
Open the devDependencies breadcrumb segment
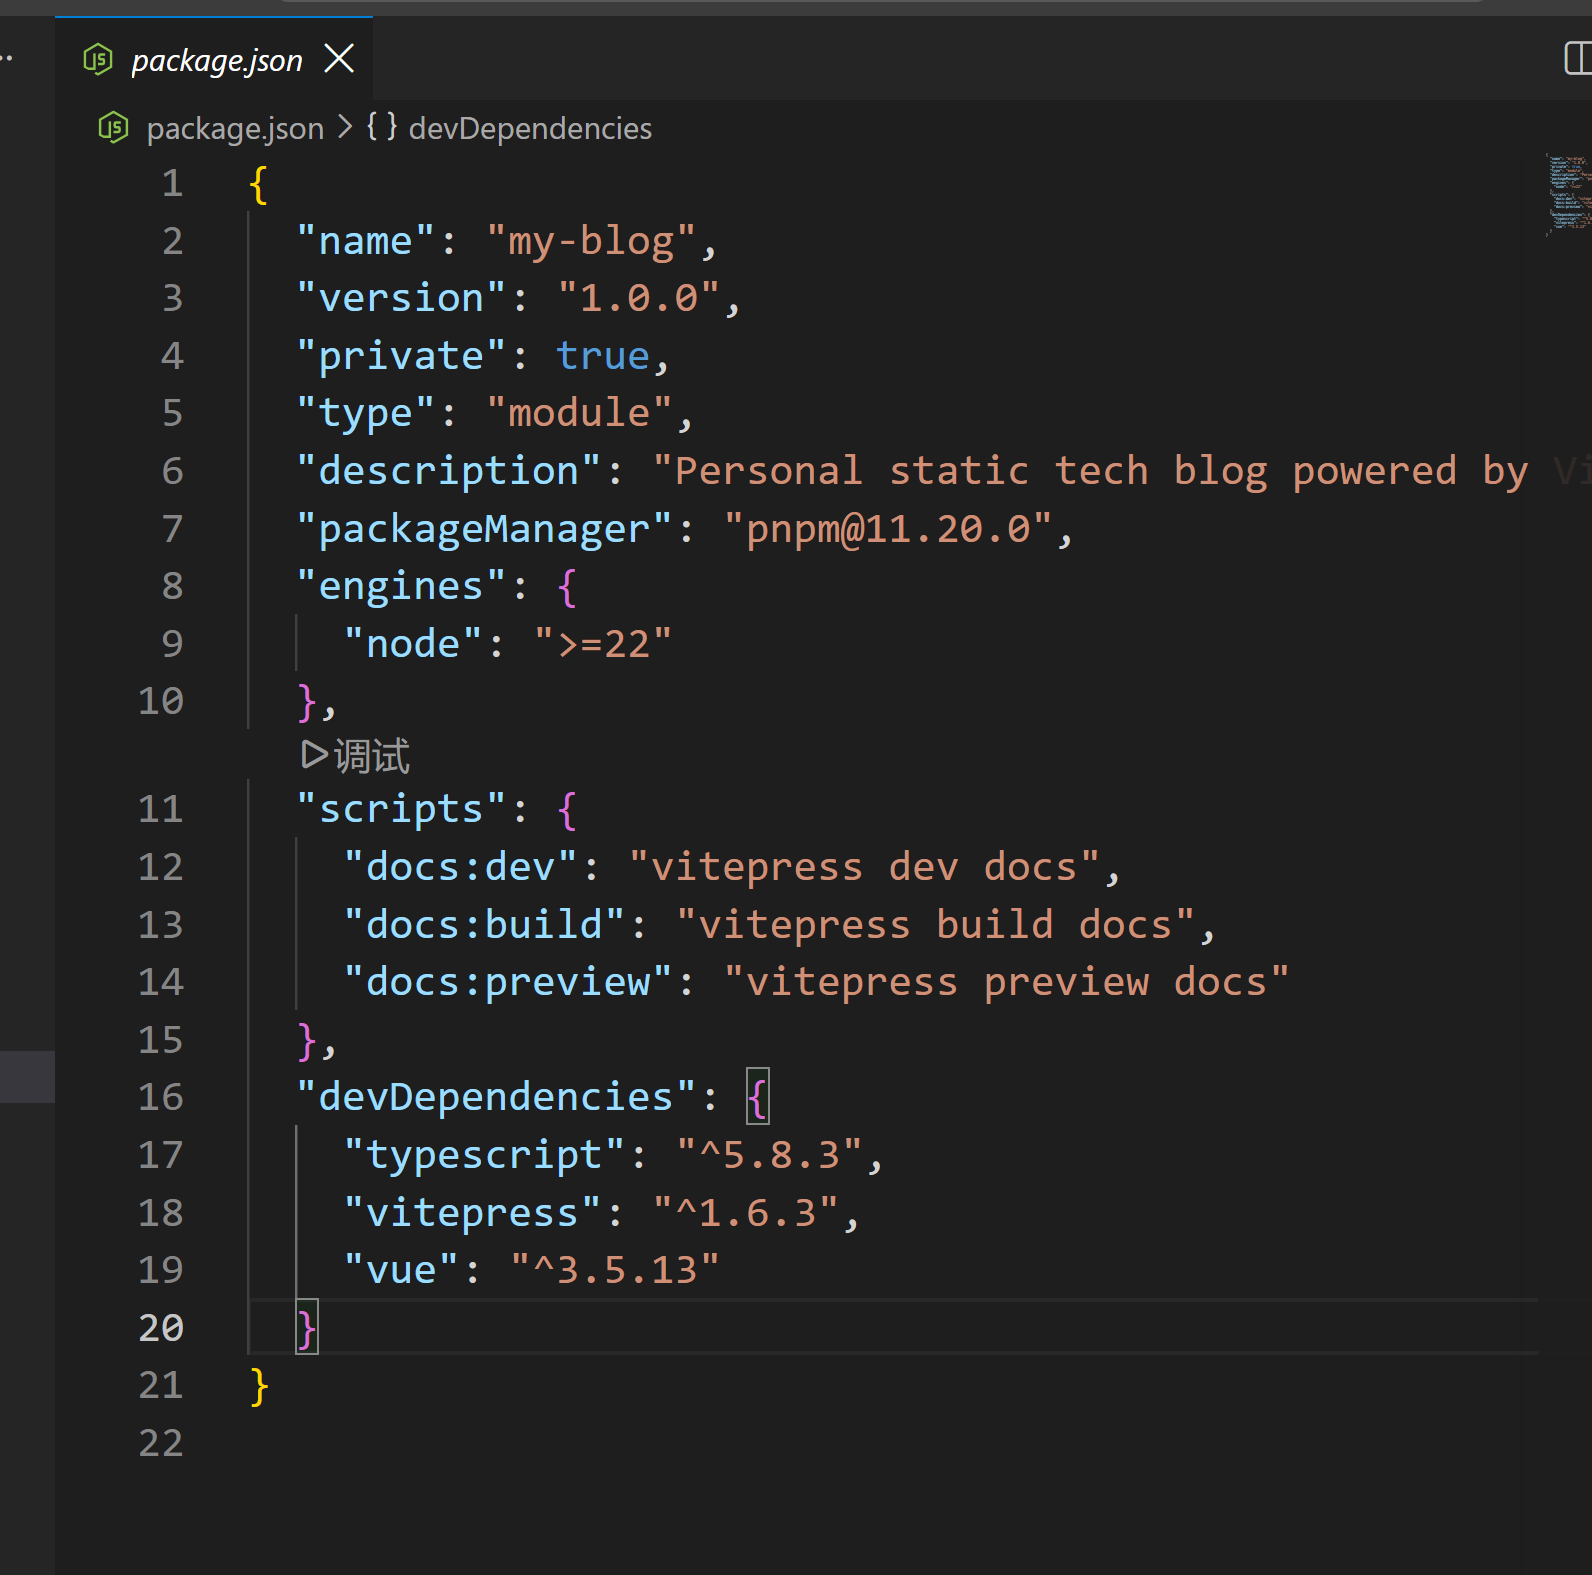pos(530,128)
